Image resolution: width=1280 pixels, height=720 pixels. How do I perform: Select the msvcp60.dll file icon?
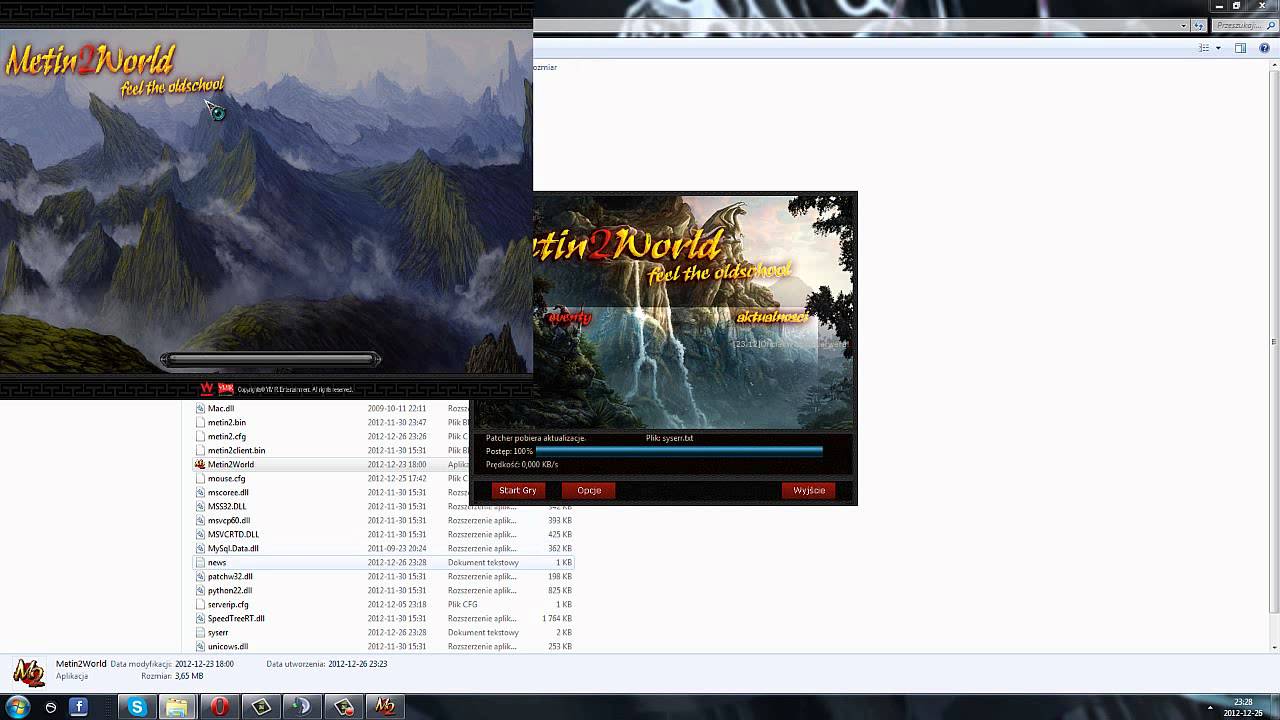click(200, 520)
